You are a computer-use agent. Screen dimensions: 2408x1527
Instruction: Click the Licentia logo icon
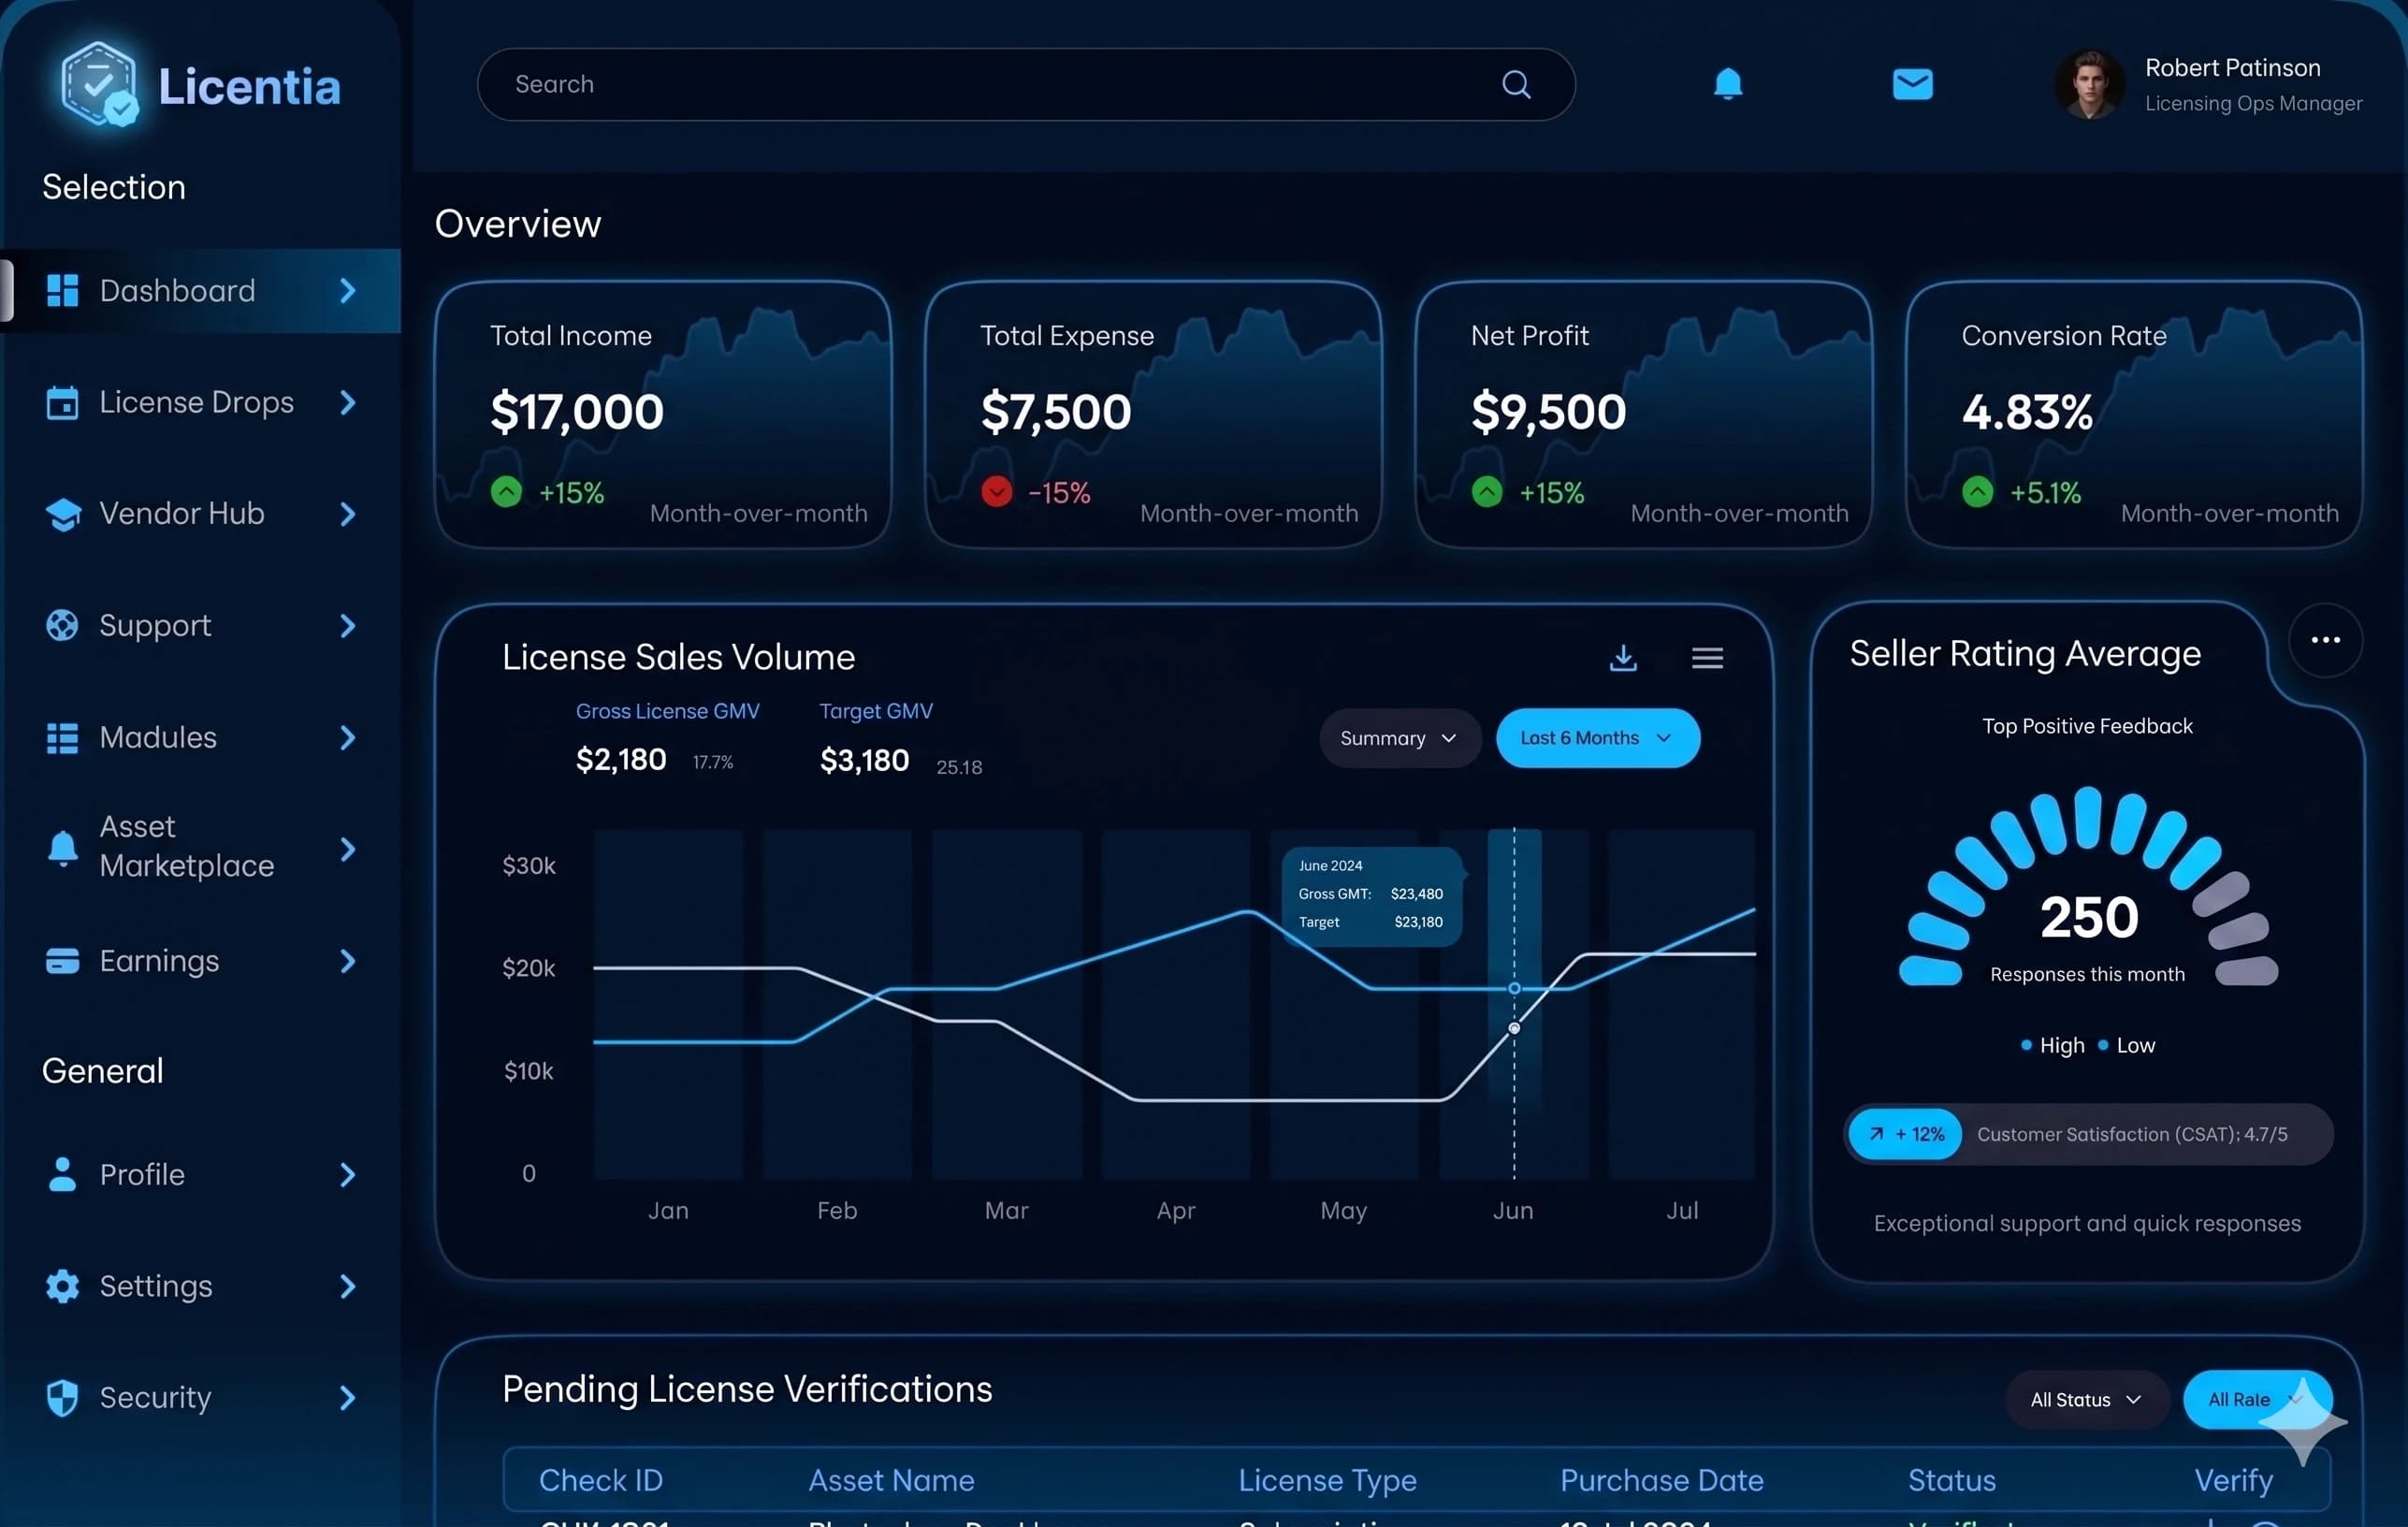click(98, 84)
